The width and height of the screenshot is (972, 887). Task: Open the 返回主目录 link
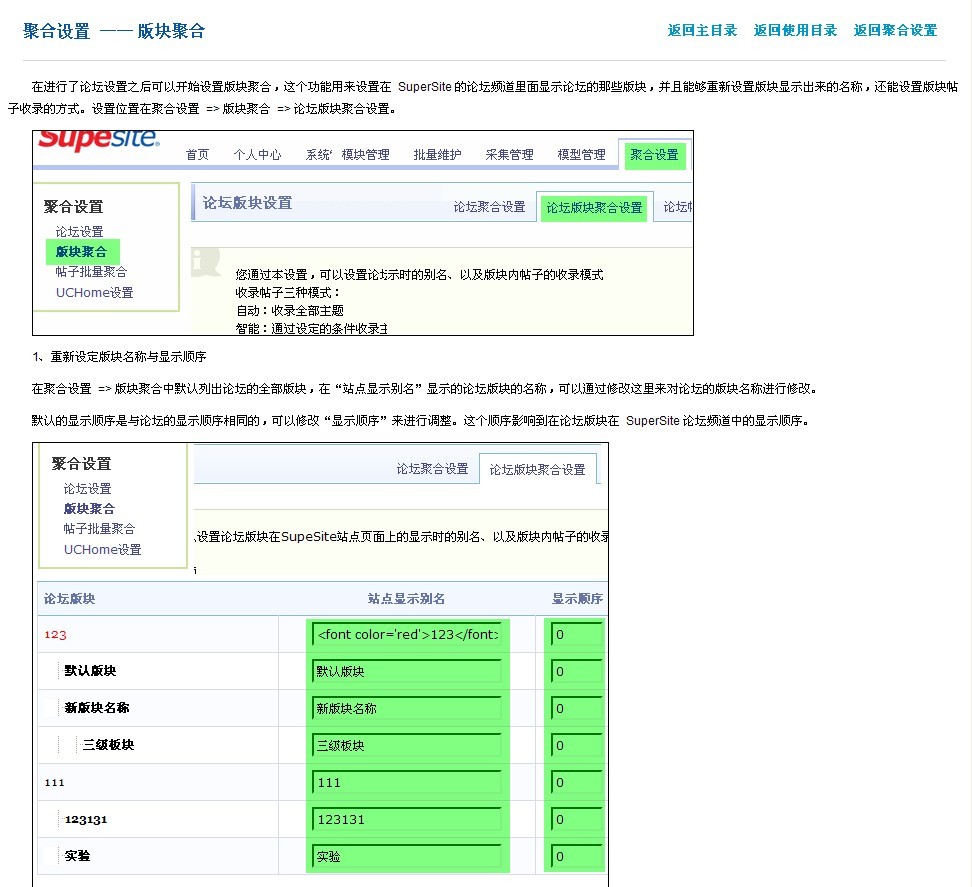tap(702, 30)
